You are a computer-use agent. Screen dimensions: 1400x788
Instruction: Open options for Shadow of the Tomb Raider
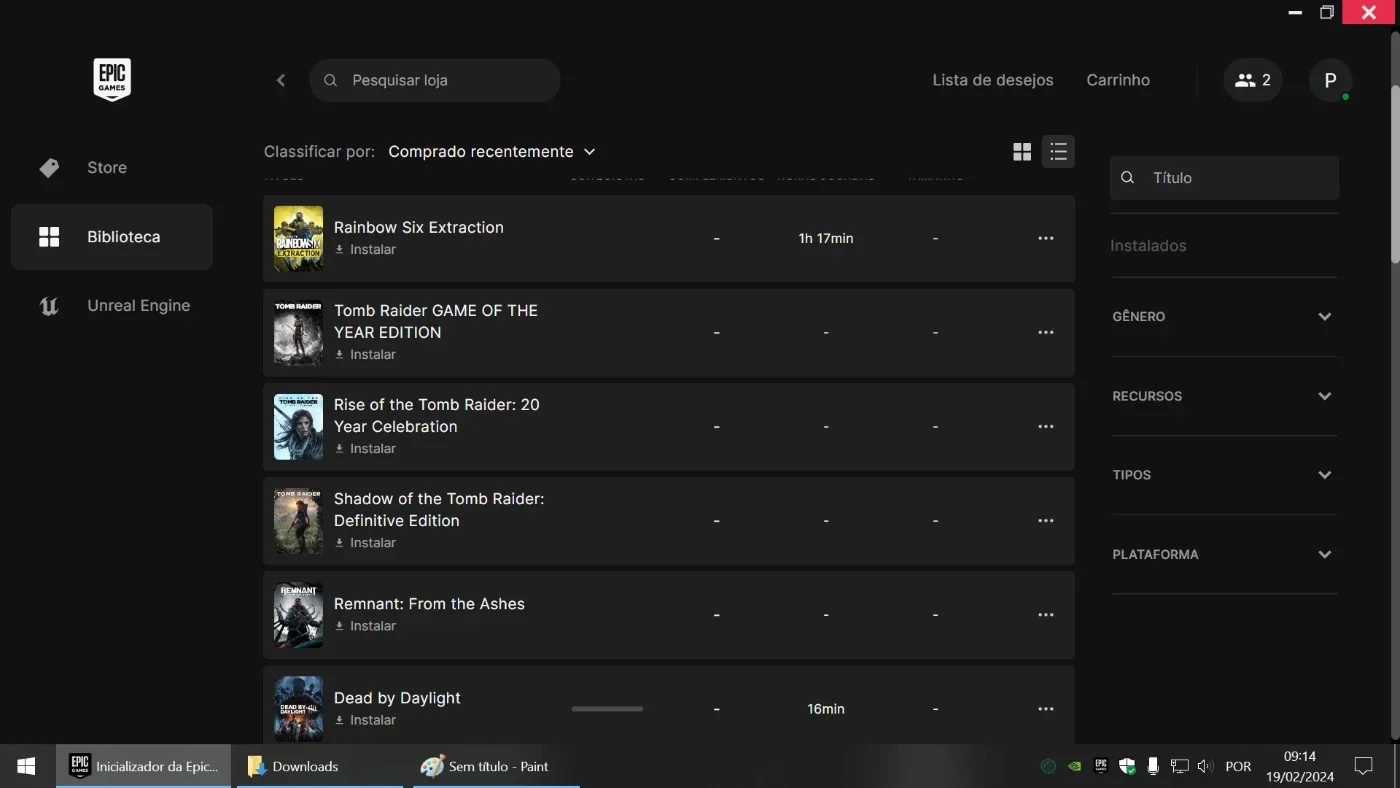(x=1046, y=520)
